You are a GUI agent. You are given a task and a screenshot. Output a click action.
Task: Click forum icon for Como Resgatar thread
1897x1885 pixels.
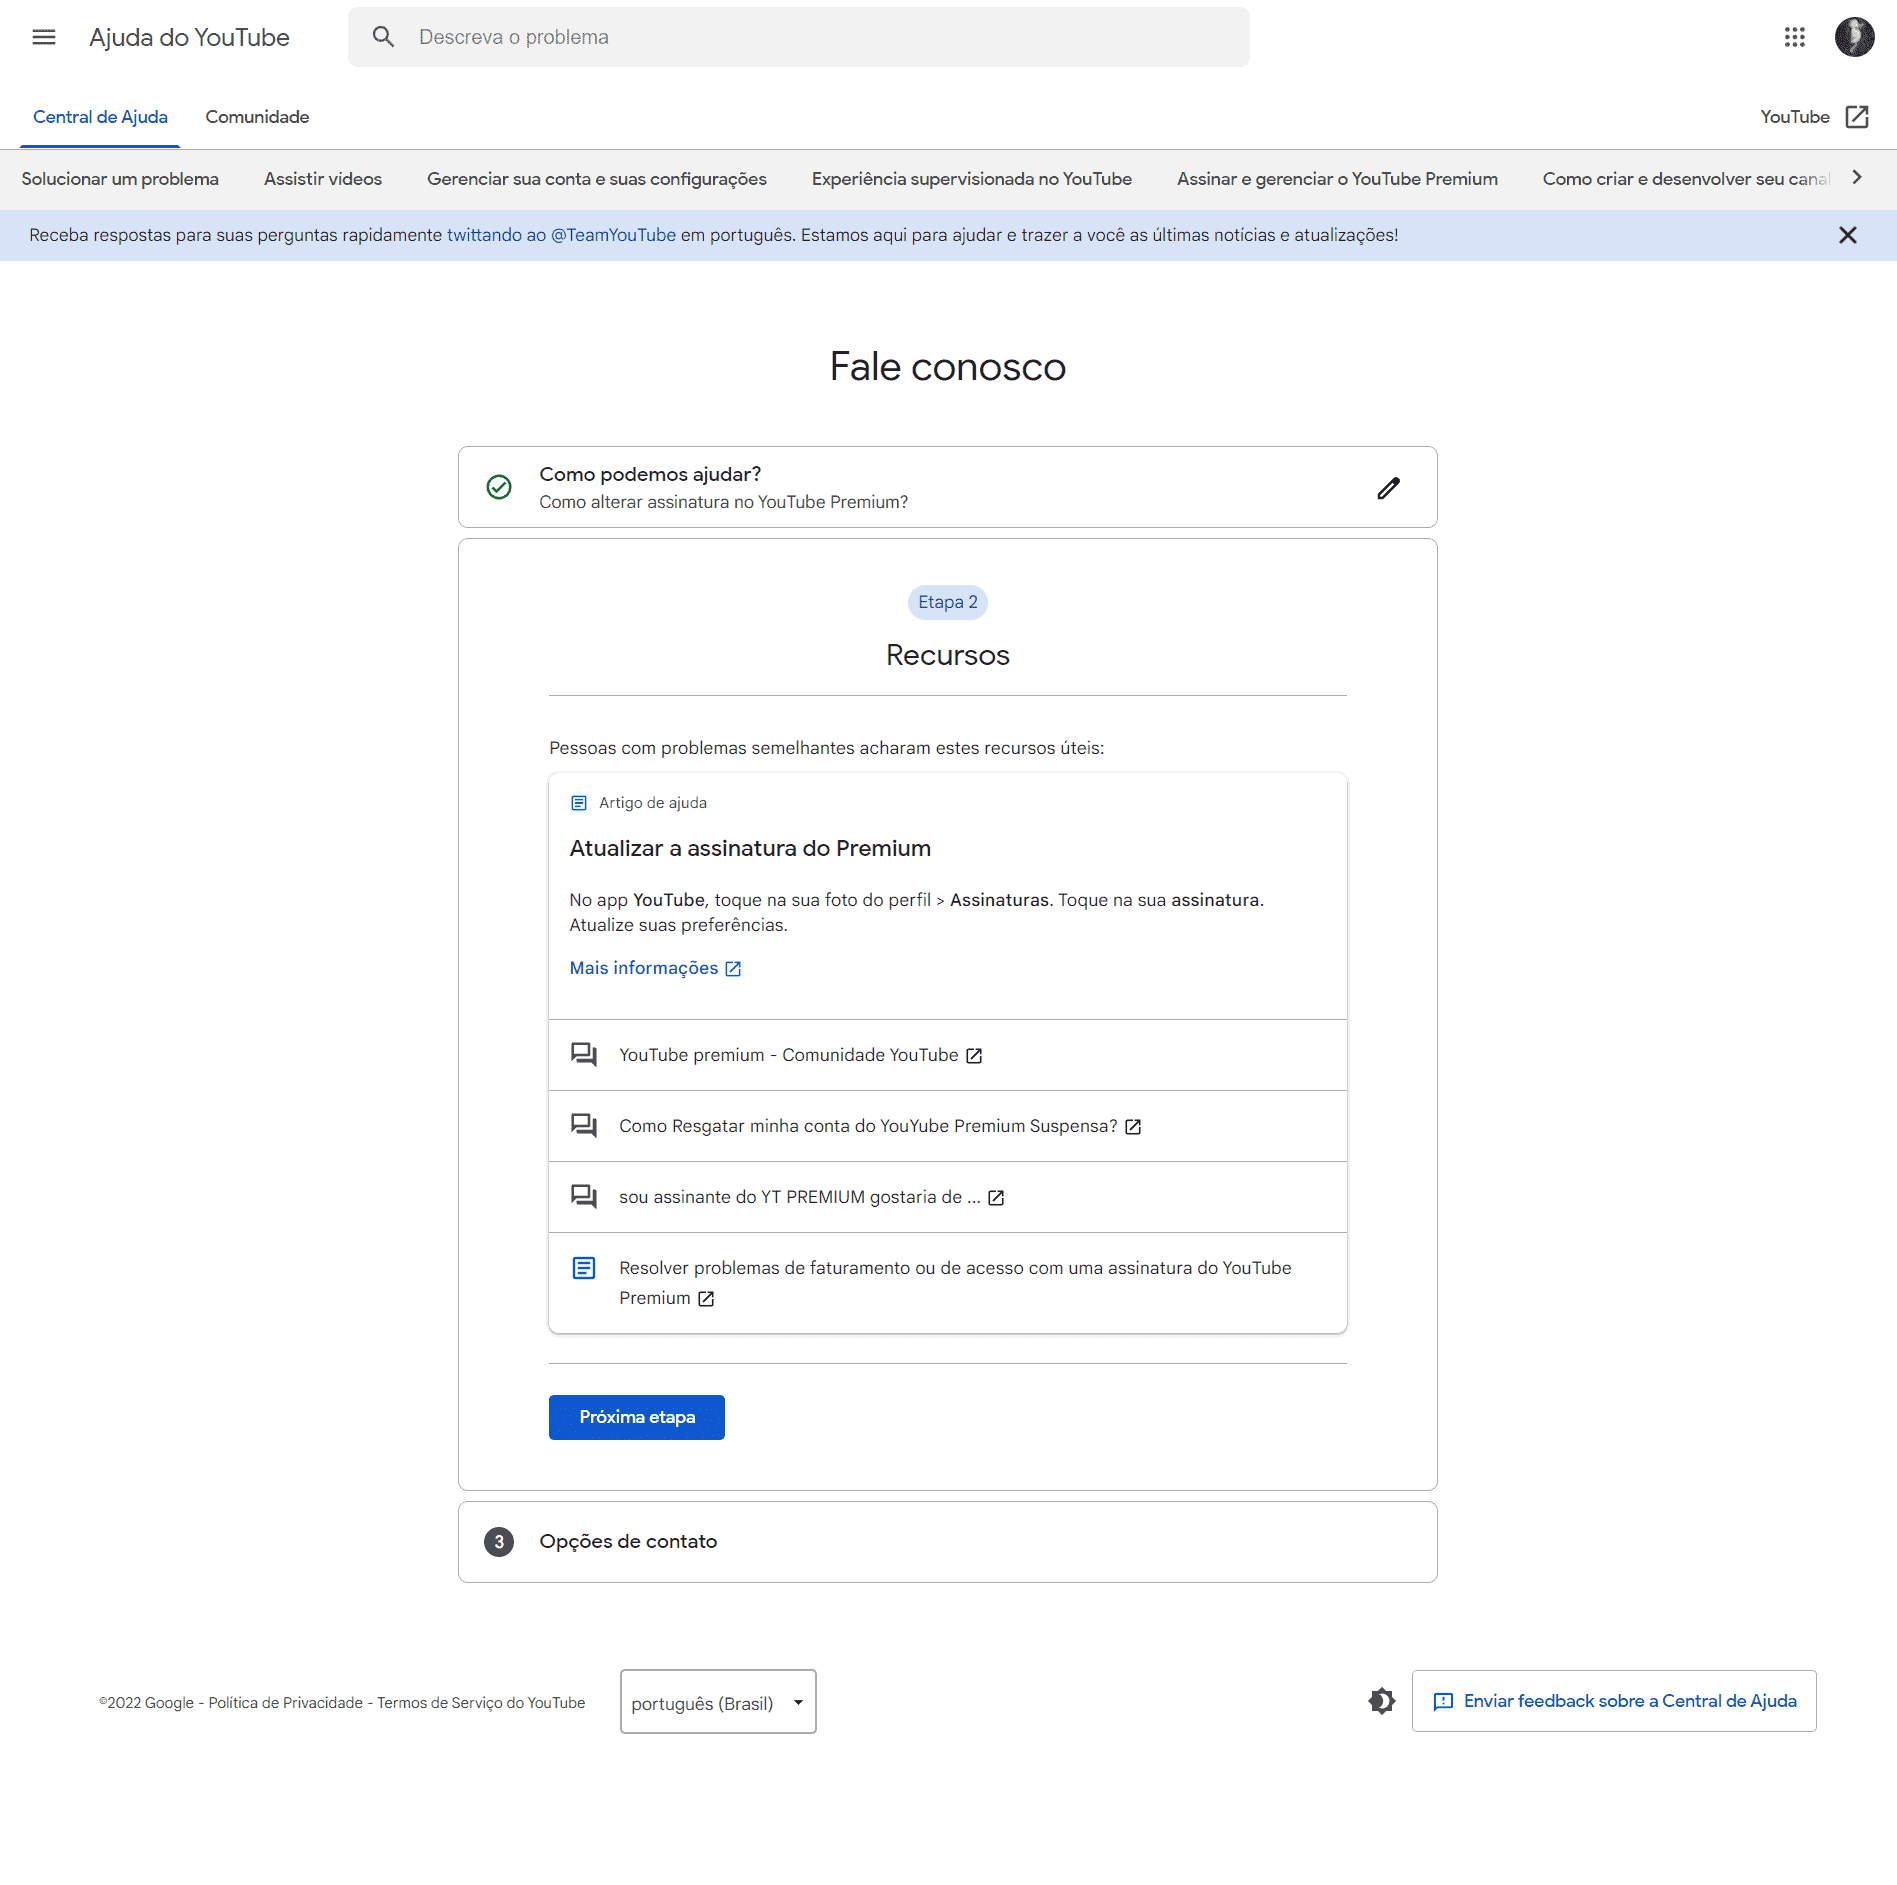pyautogui.click(x=584, y=1125)
